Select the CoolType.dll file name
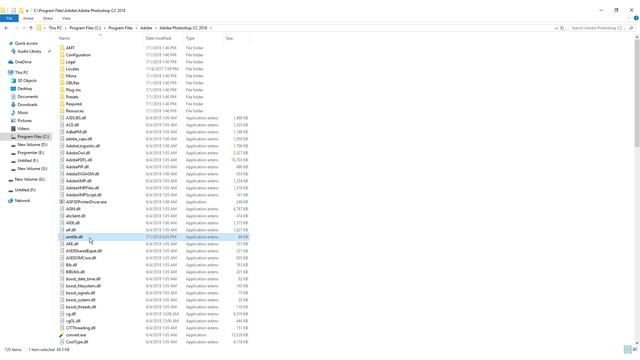This screenshot has width=640, height=360. pos(77,342)
